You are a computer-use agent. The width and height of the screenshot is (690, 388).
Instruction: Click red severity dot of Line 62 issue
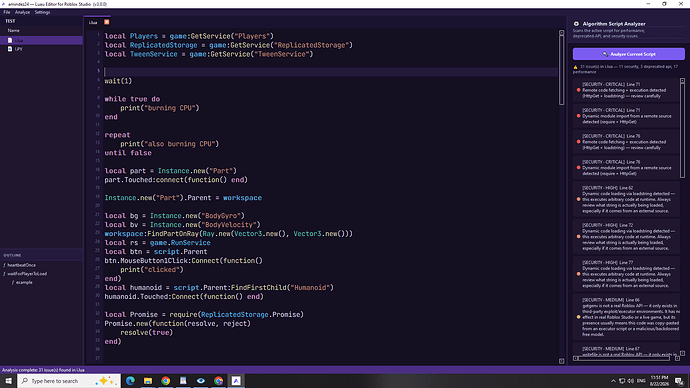click(x=578, y=199)
